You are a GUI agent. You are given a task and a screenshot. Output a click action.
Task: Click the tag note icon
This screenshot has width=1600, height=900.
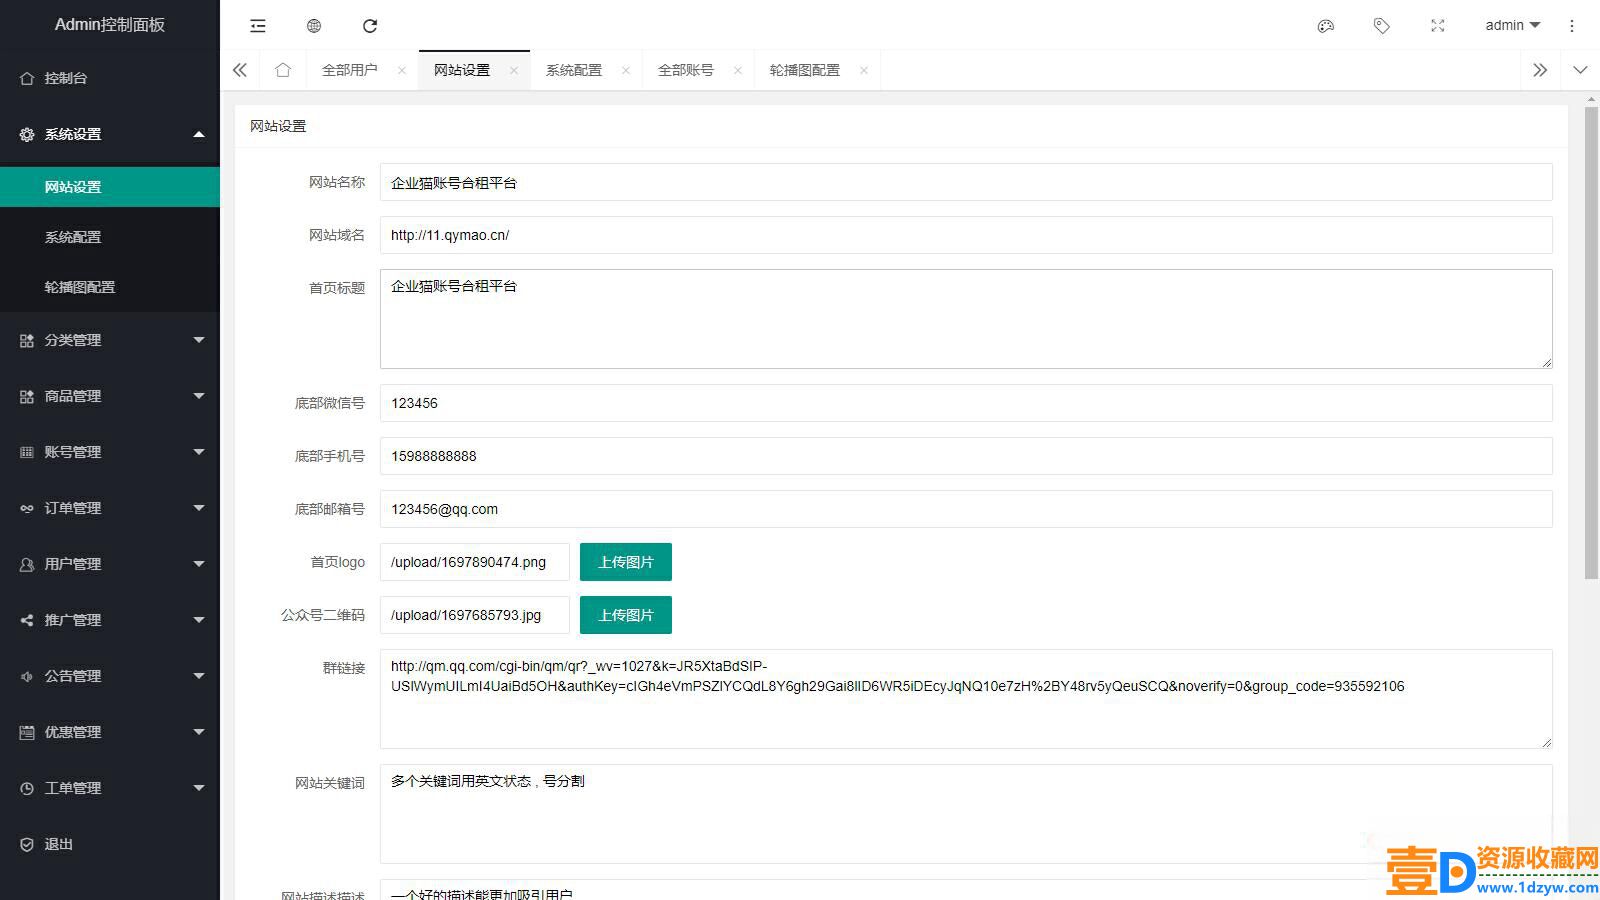pyautogui.click(x=1382, y=26)
